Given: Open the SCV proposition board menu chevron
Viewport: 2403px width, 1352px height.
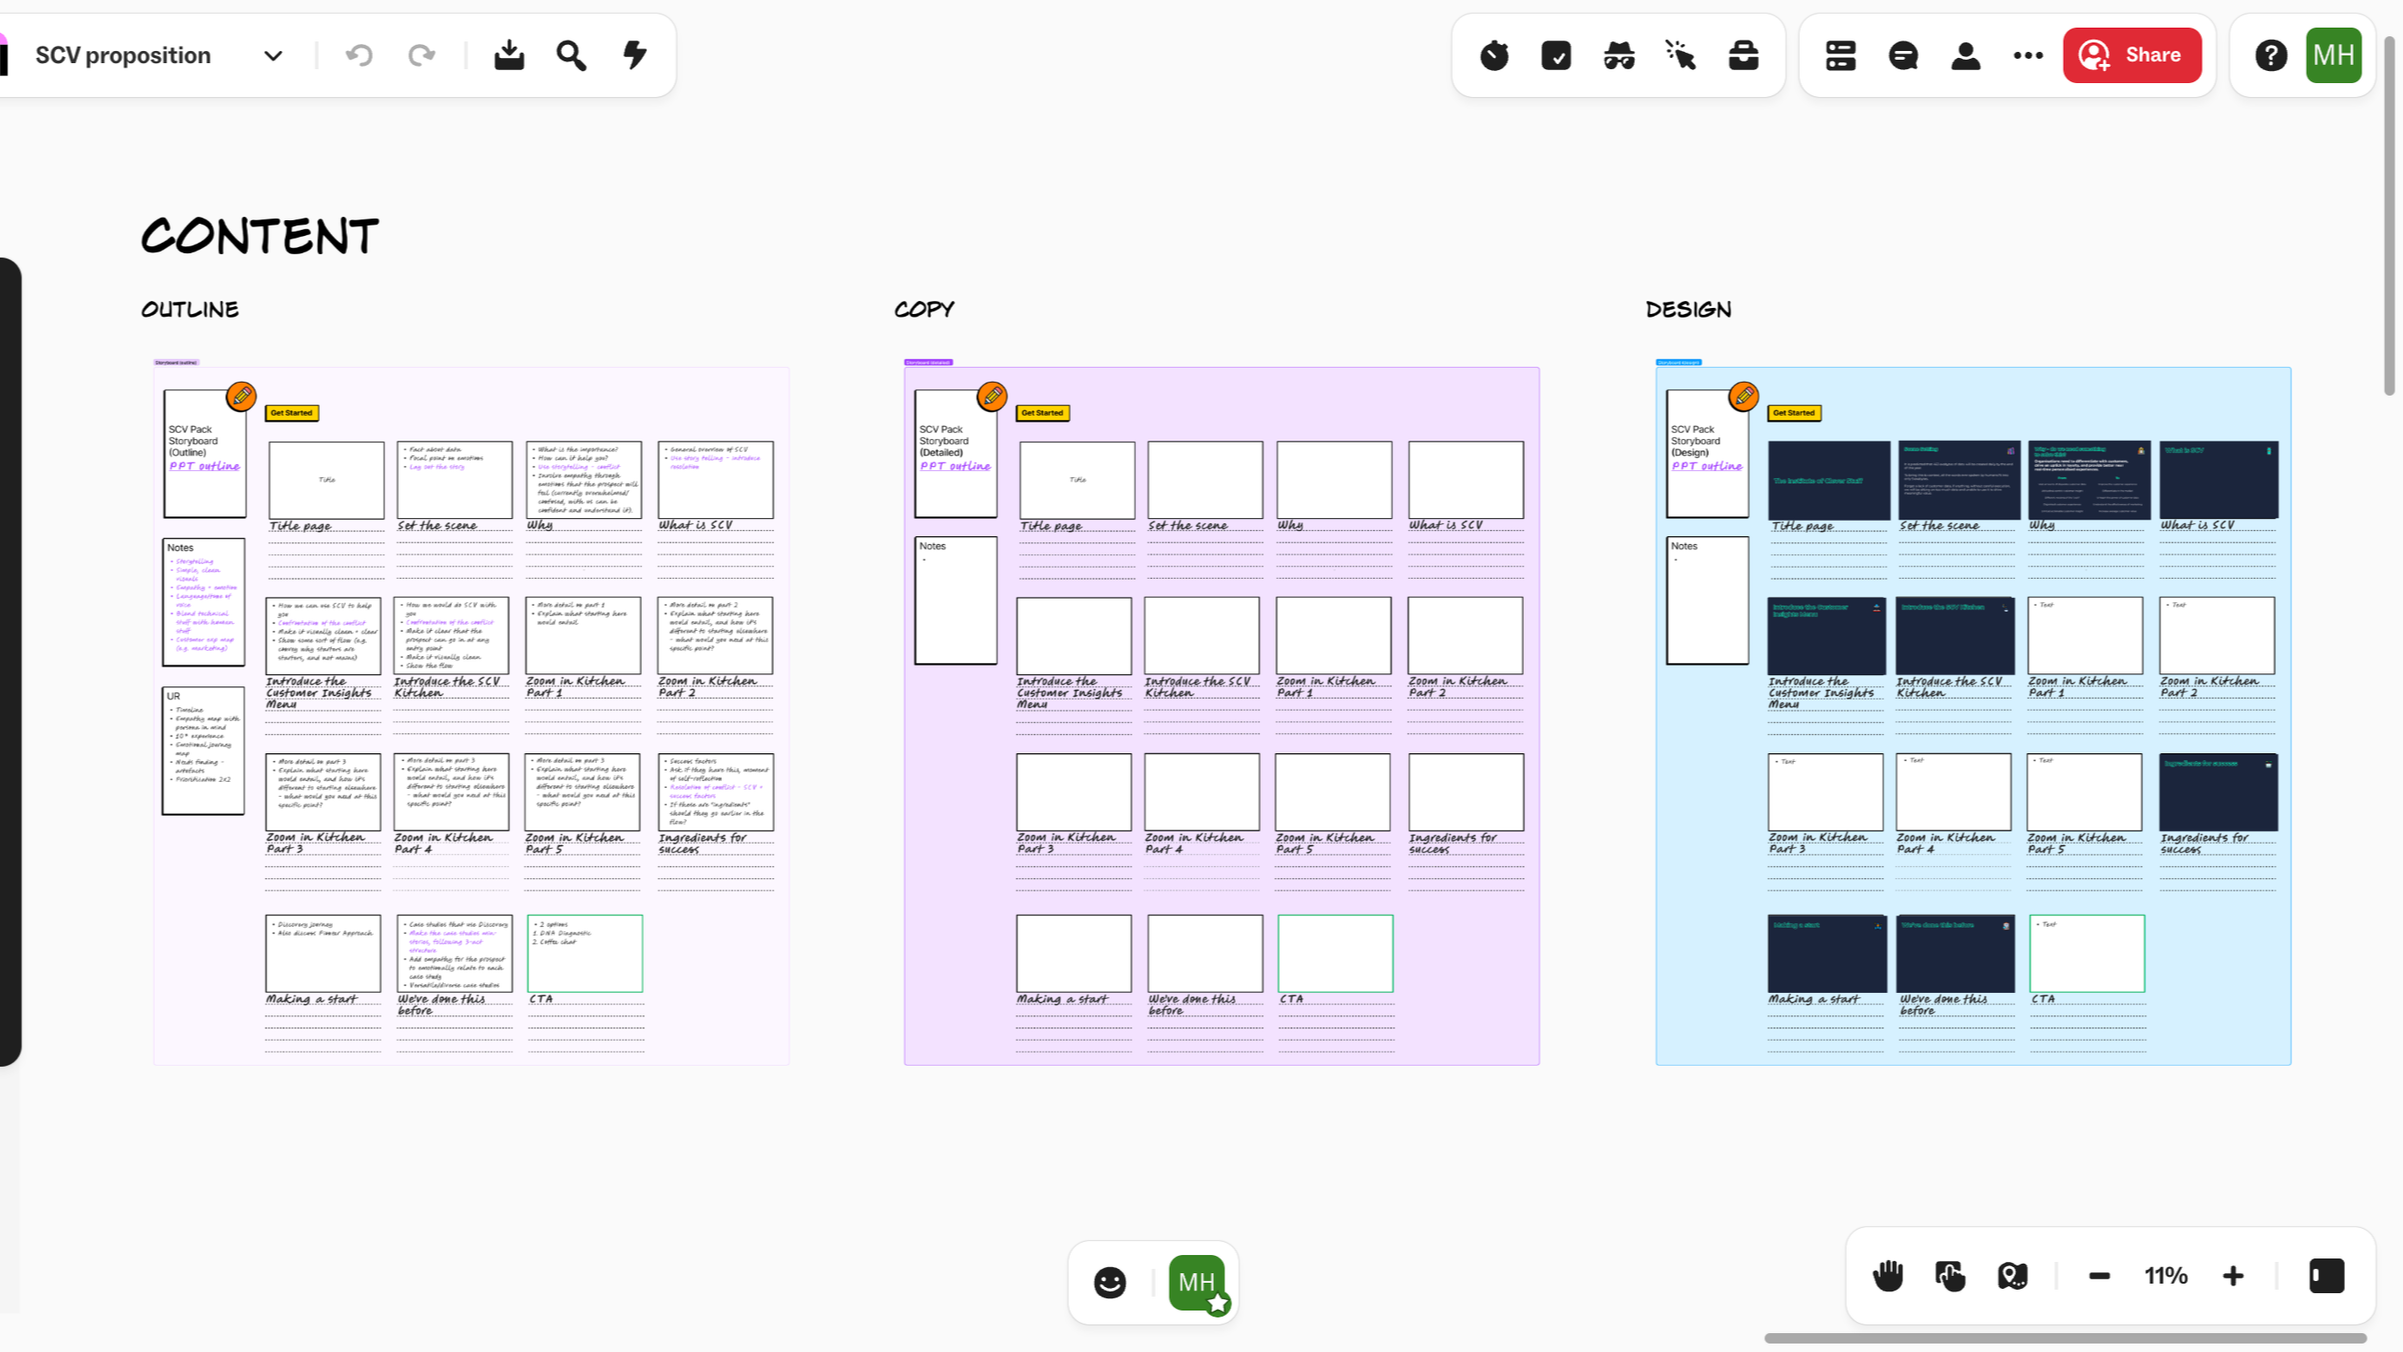Looking at the screenshot, I should pos(273,56).
